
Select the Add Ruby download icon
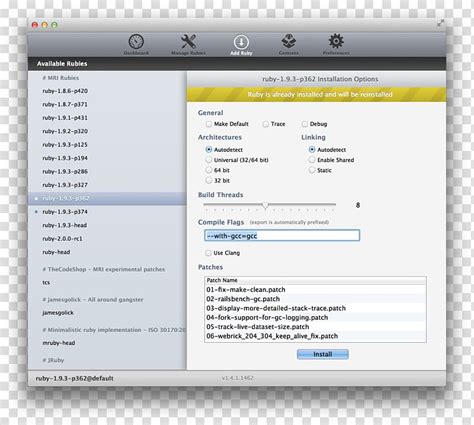[241, 42]
